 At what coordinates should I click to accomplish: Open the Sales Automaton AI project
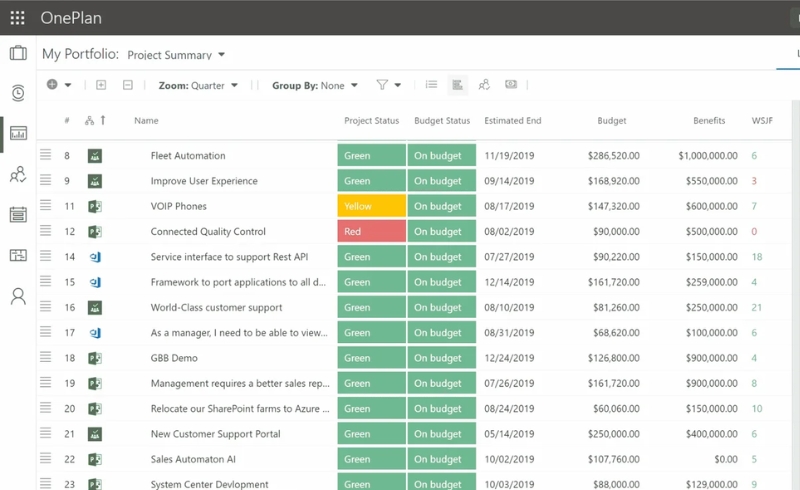[193, 459]
